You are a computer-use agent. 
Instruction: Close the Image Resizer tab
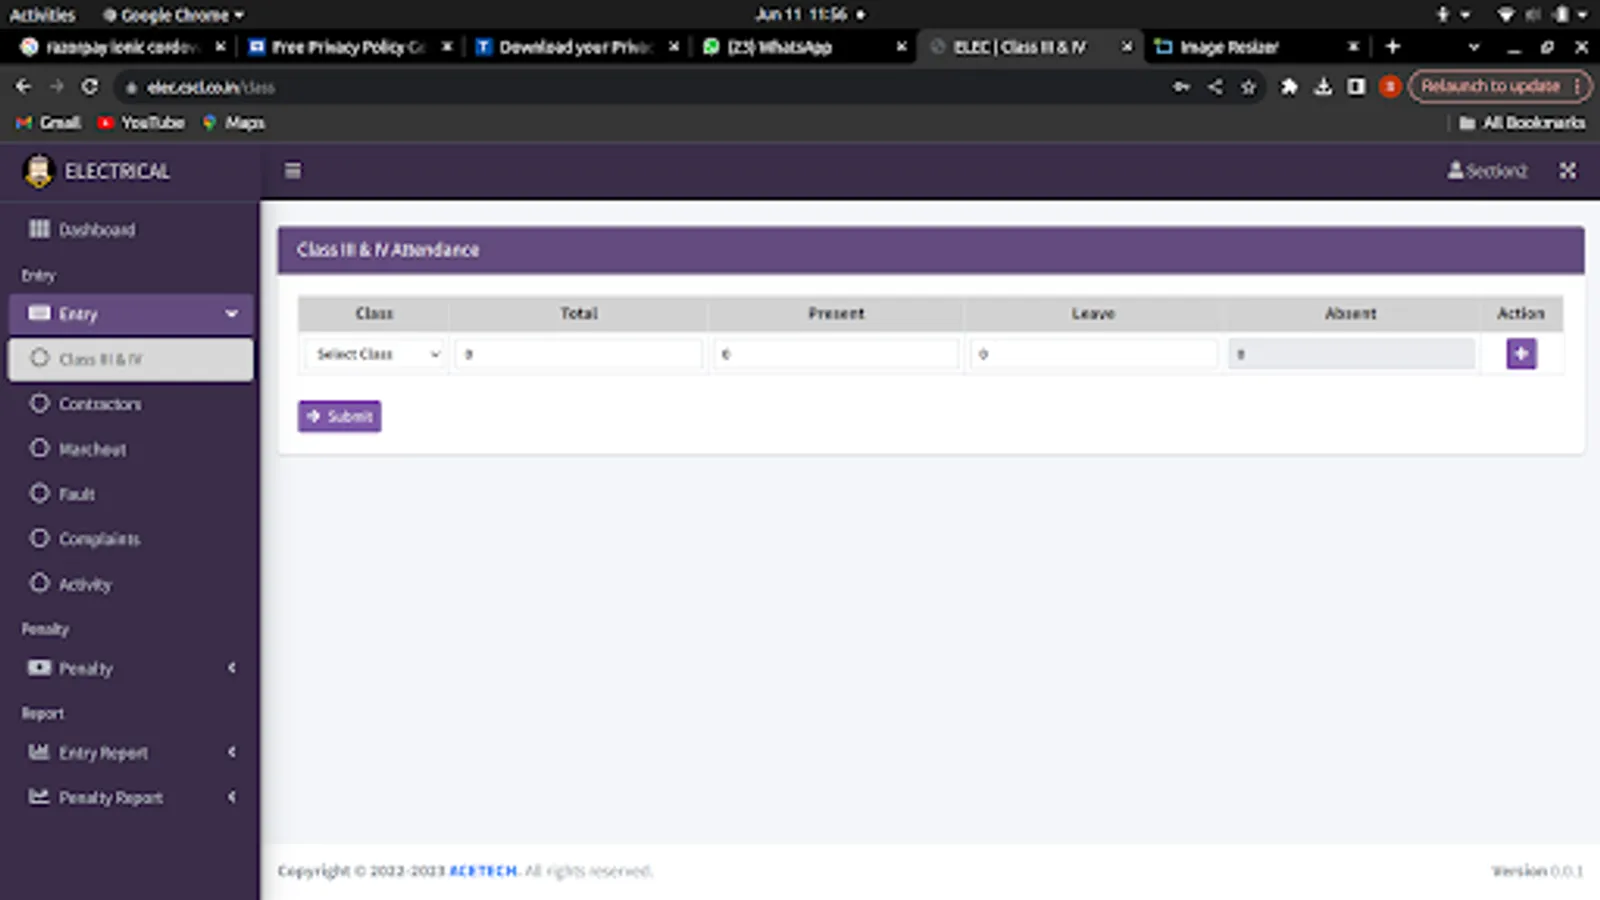[x=1353, y=47]
